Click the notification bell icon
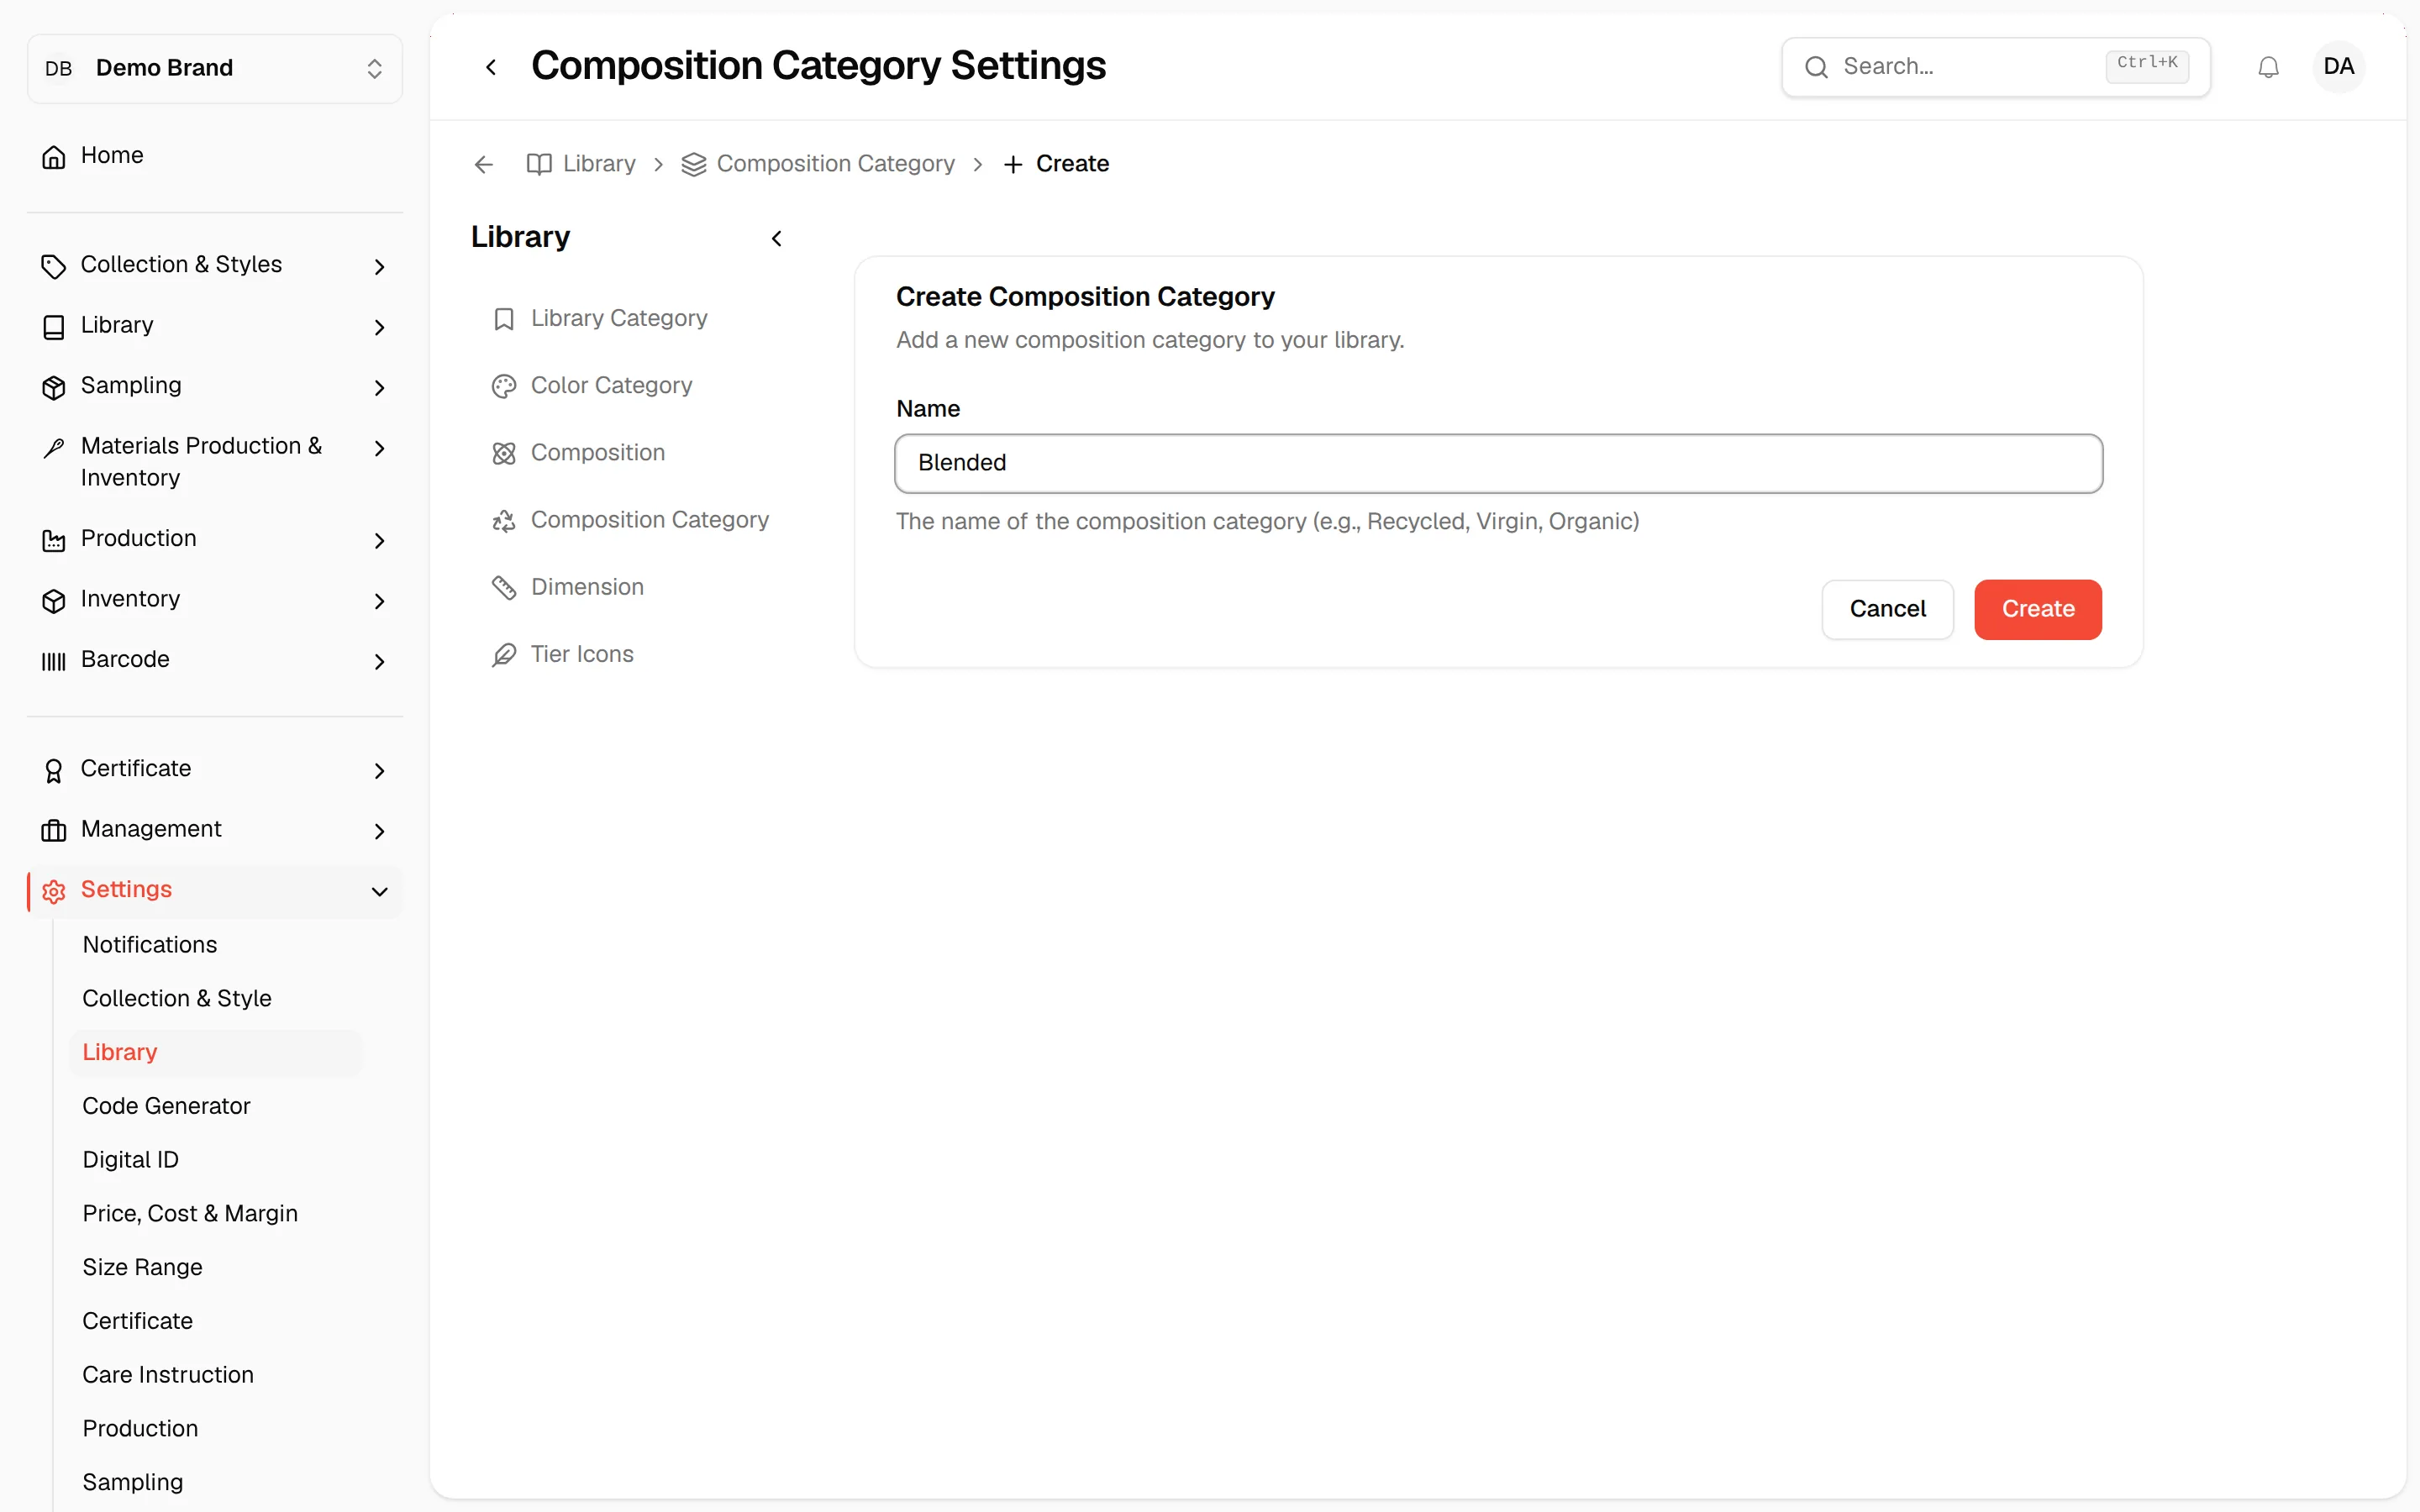 (x=2268, y=67)
